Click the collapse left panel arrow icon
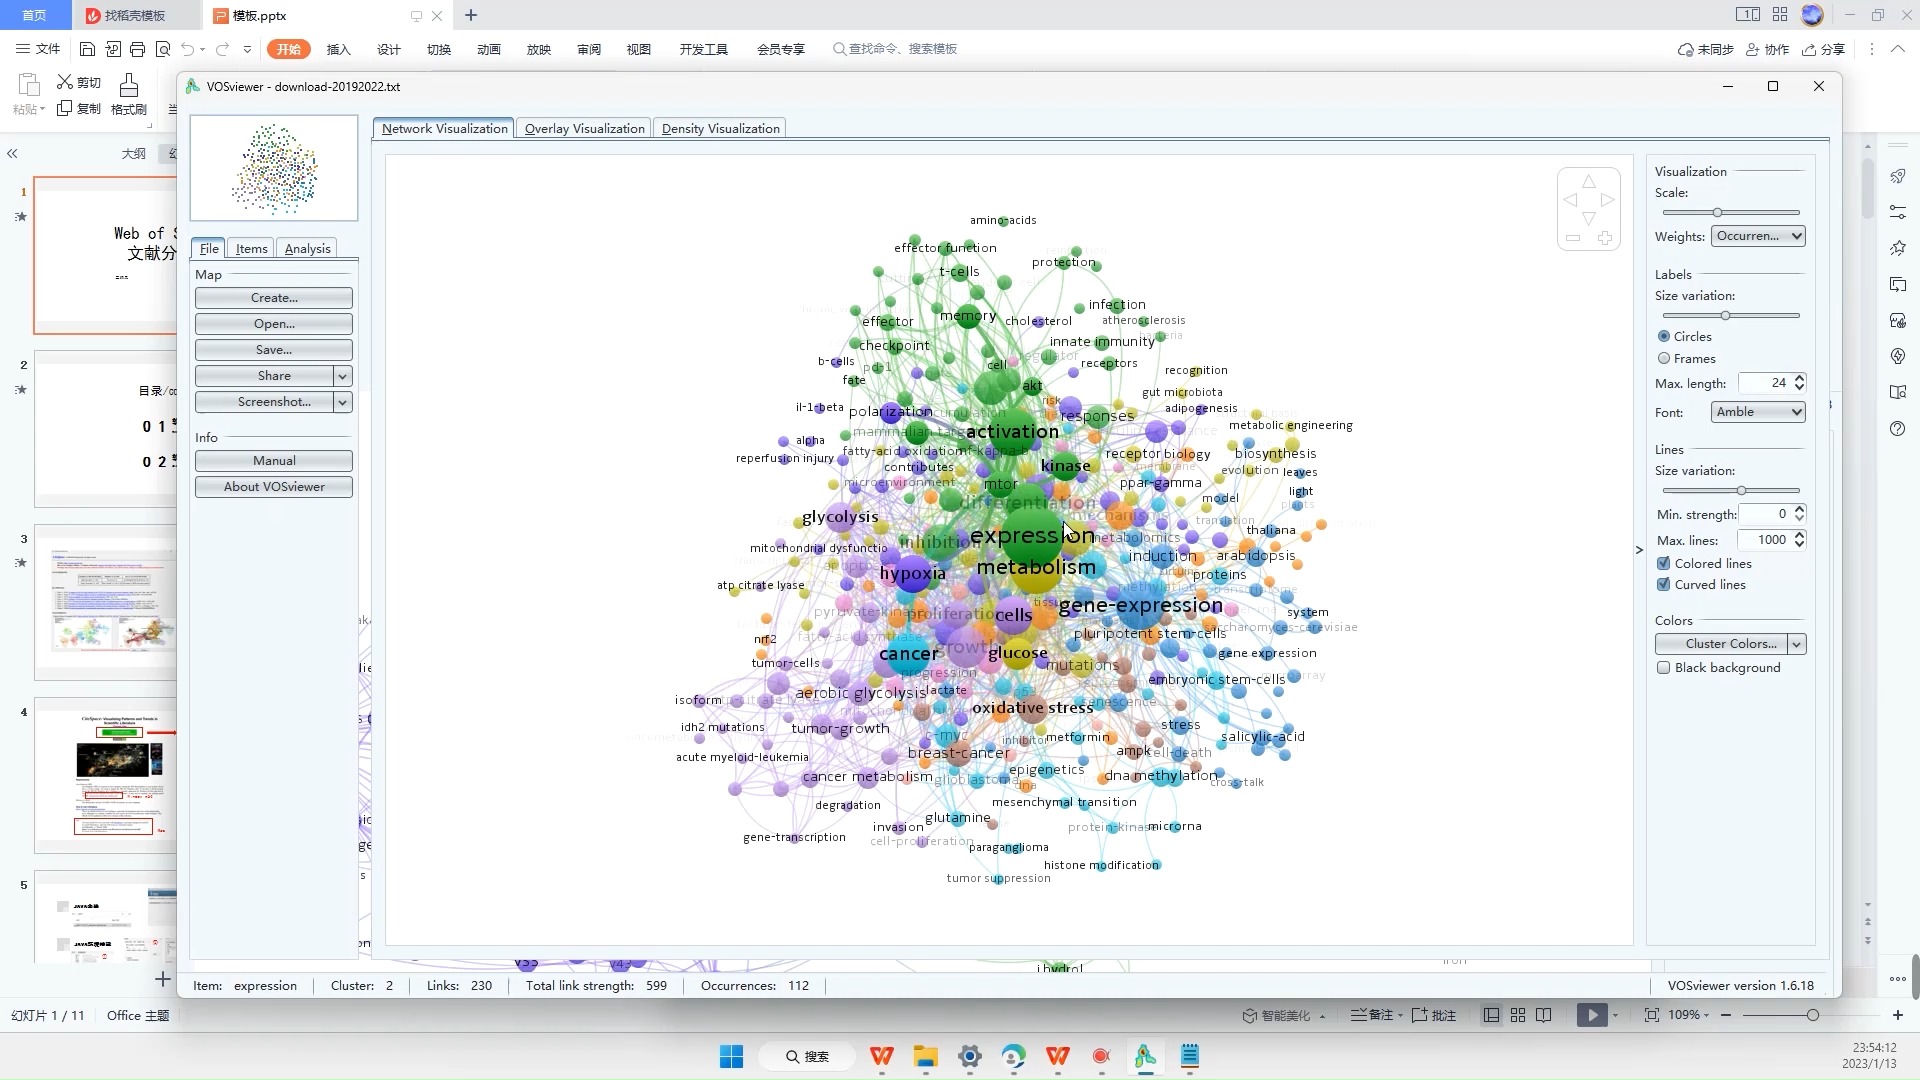The height and width of the screenshot is (1080, 1920). click(x=12, y=153)
